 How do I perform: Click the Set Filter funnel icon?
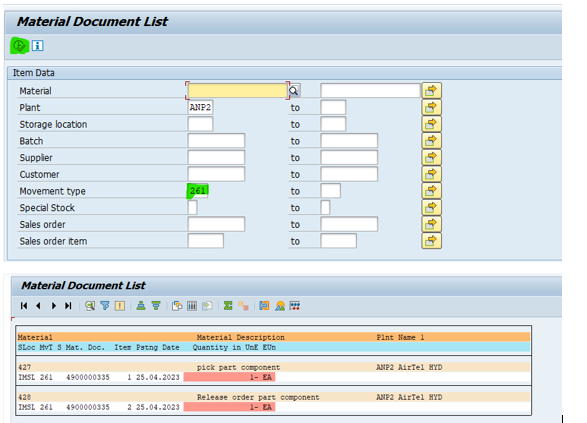click(105, 306)
